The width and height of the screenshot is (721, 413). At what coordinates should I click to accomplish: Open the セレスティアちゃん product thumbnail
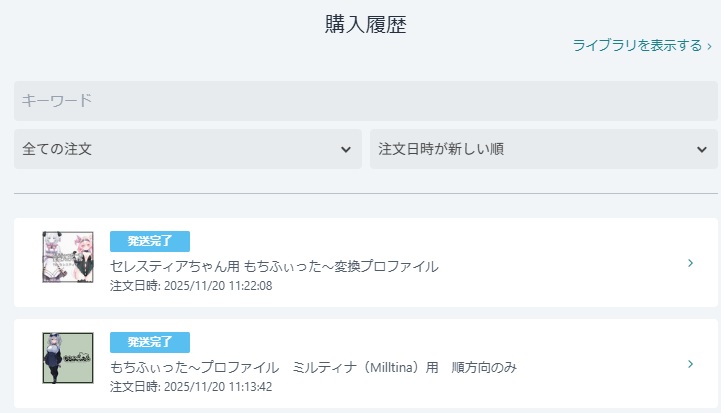[68, 257]
